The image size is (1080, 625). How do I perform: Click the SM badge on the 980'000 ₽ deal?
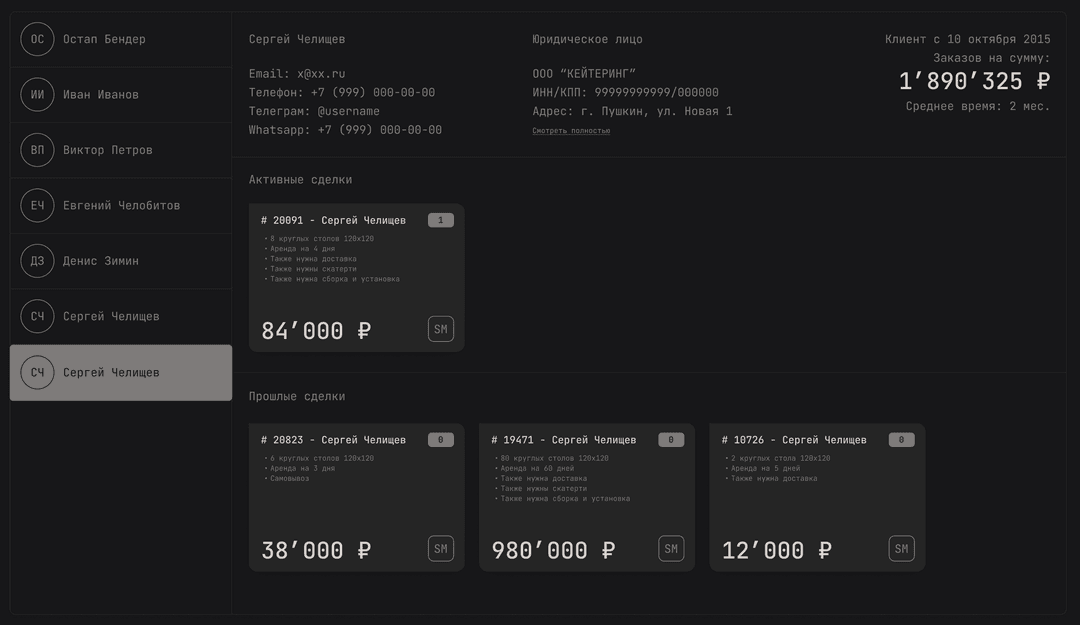[x=671, y=549]
